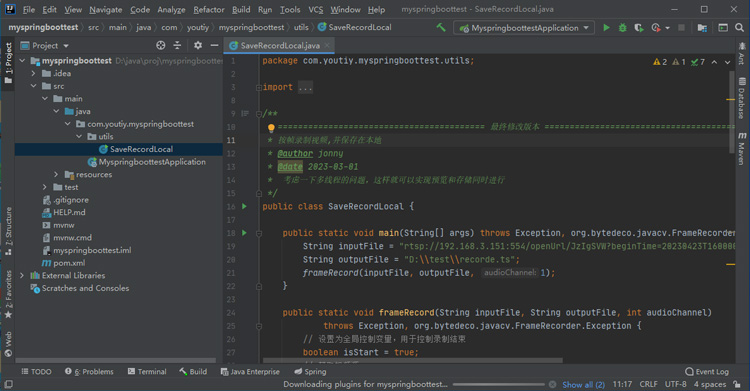The width and height of the screenshot is (750, 391).
Task: Click the editor vertical scrollbar
Action: click(x=731, y=112)
